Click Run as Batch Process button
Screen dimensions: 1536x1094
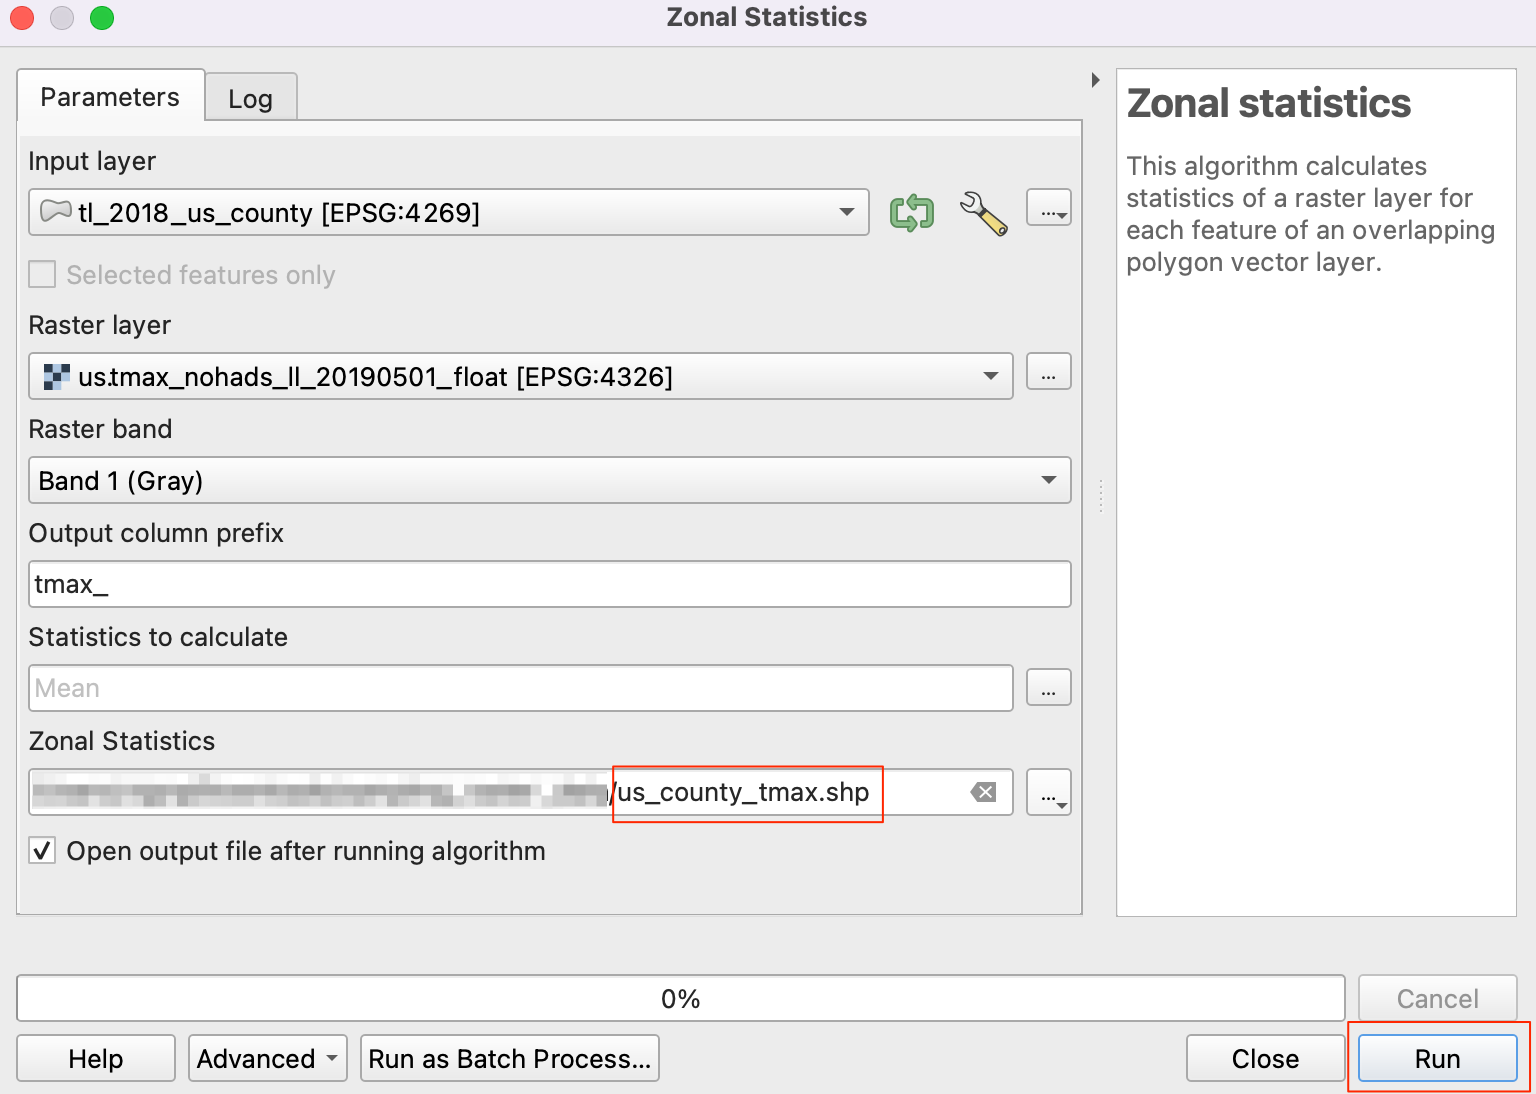[509, 1059]
